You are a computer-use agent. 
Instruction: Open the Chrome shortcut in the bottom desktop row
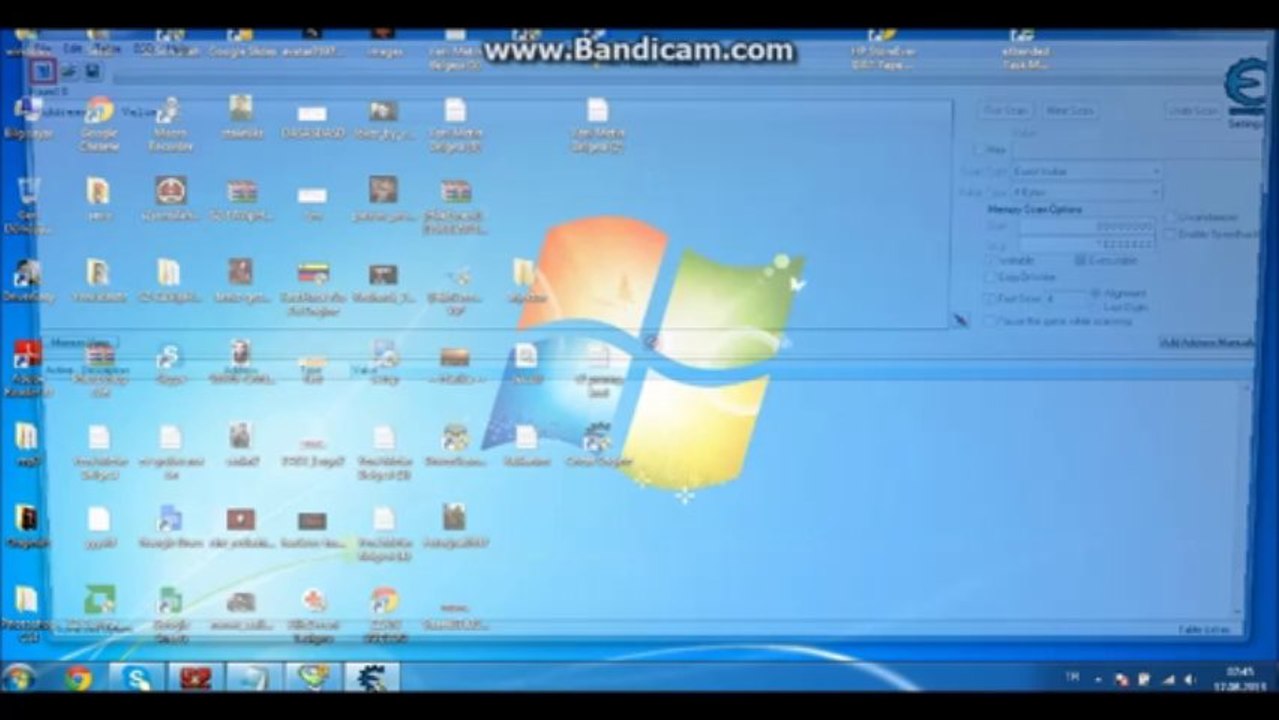coord(385,614)
